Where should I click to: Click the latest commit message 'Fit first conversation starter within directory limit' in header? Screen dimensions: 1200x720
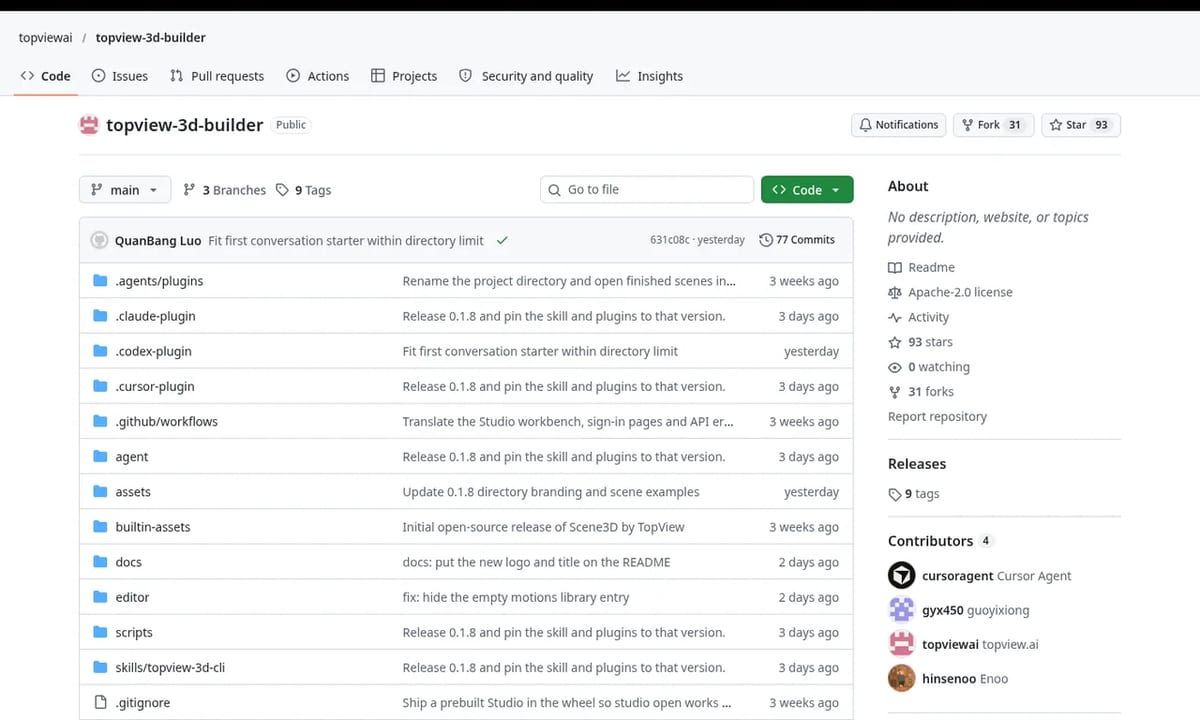pyautogui.click(x=346, y=241)
